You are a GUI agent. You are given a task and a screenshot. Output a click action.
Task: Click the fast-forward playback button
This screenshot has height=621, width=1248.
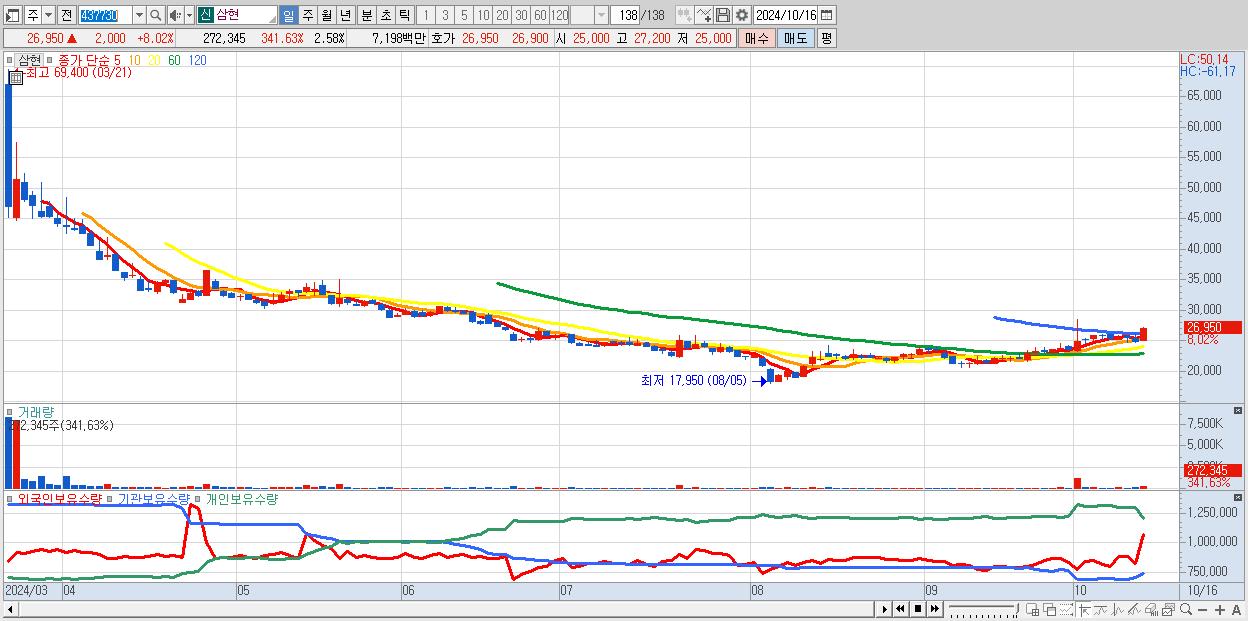coord(934,608)
